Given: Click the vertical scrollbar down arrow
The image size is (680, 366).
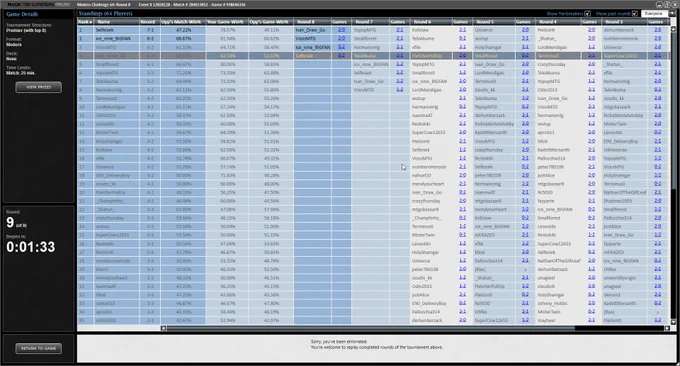Looking at the screenshot, I should [x=673, y=322].
